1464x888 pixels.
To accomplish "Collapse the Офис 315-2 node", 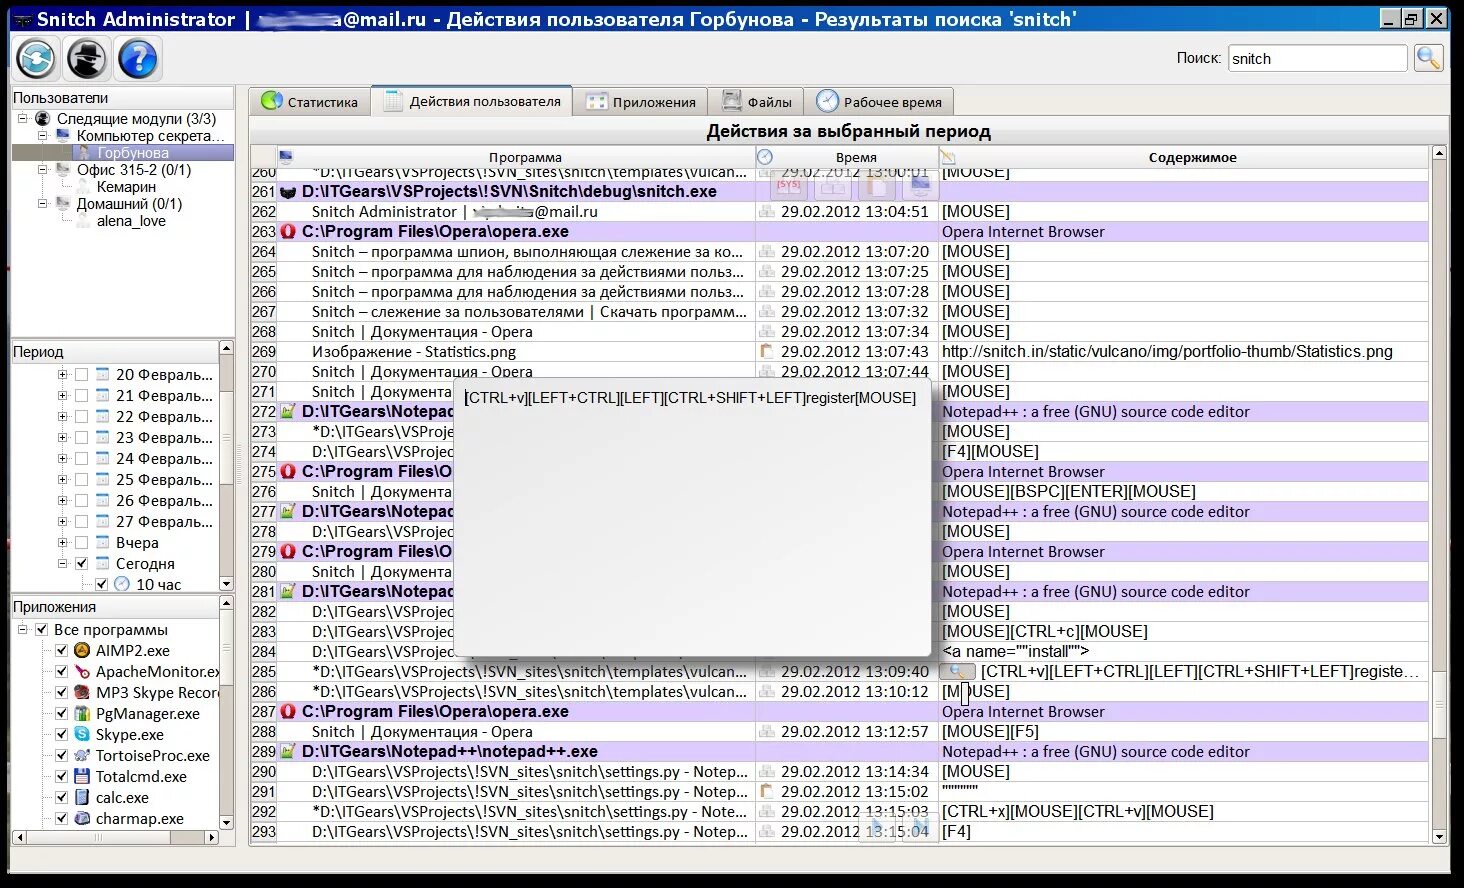I will pyautogui.click(x=42, y=169).
